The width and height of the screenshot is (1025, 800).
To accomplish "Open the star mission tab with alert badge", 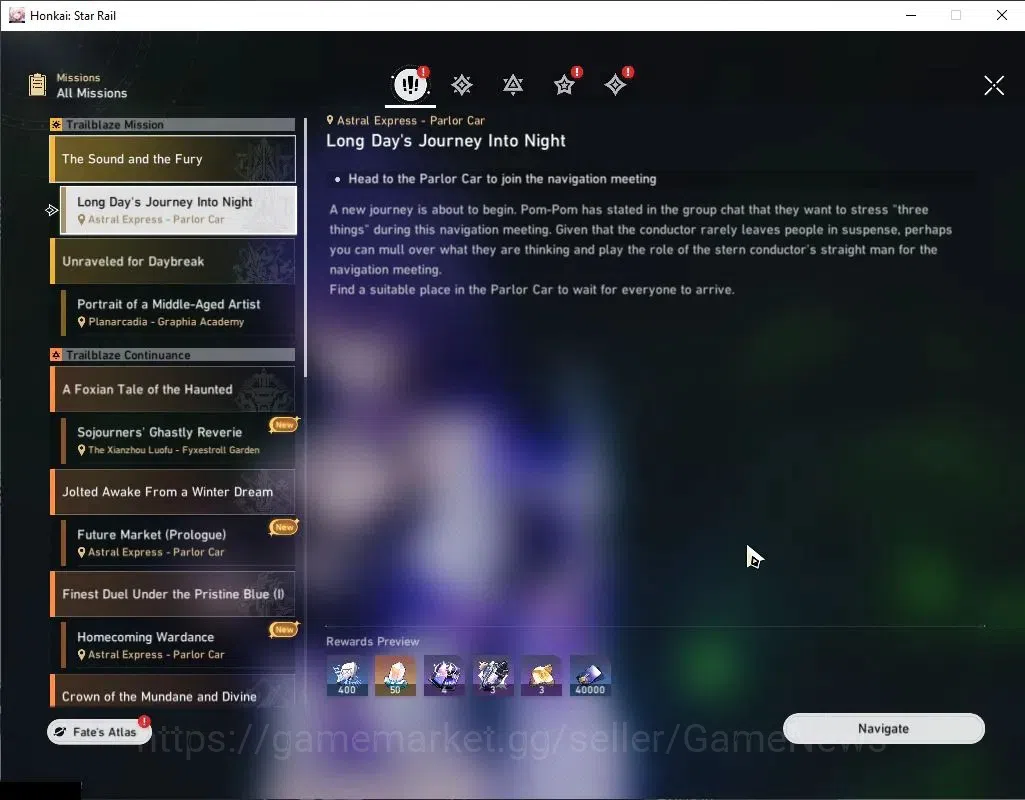I will [x=564, y=84].
